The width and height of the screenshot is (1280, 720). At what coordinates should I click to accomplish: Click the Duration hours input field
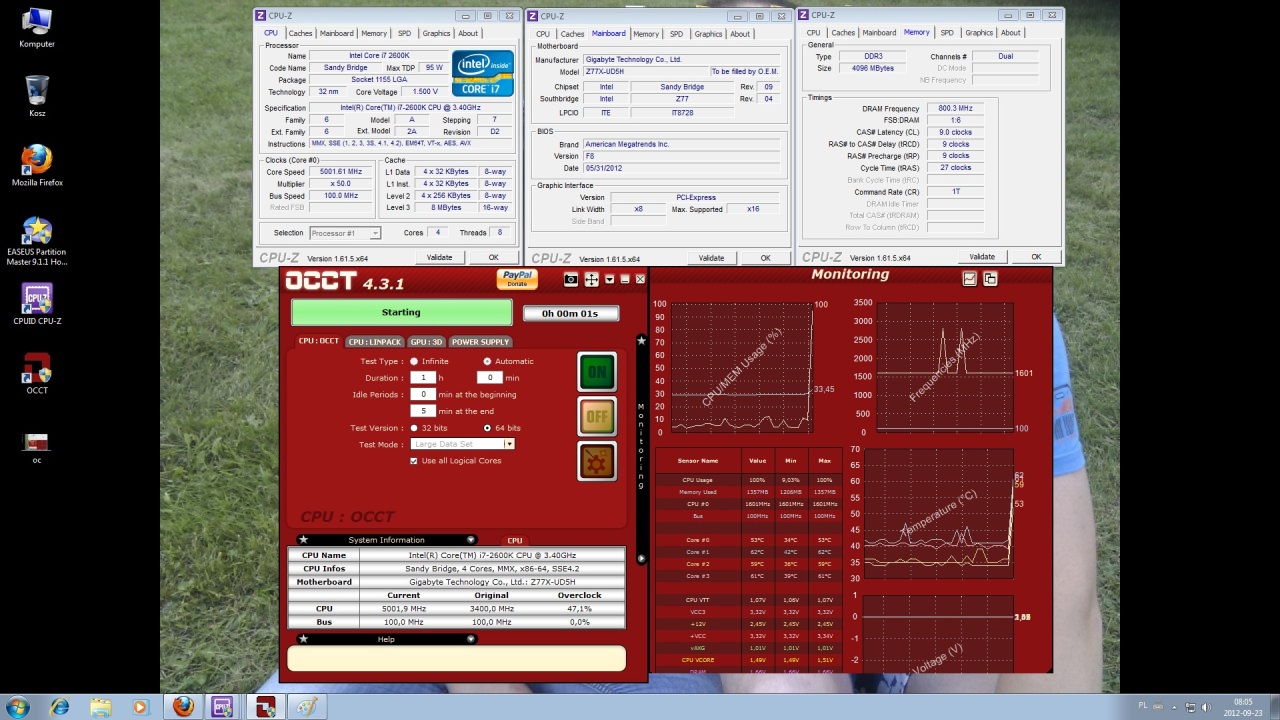(x=423, y=378)
